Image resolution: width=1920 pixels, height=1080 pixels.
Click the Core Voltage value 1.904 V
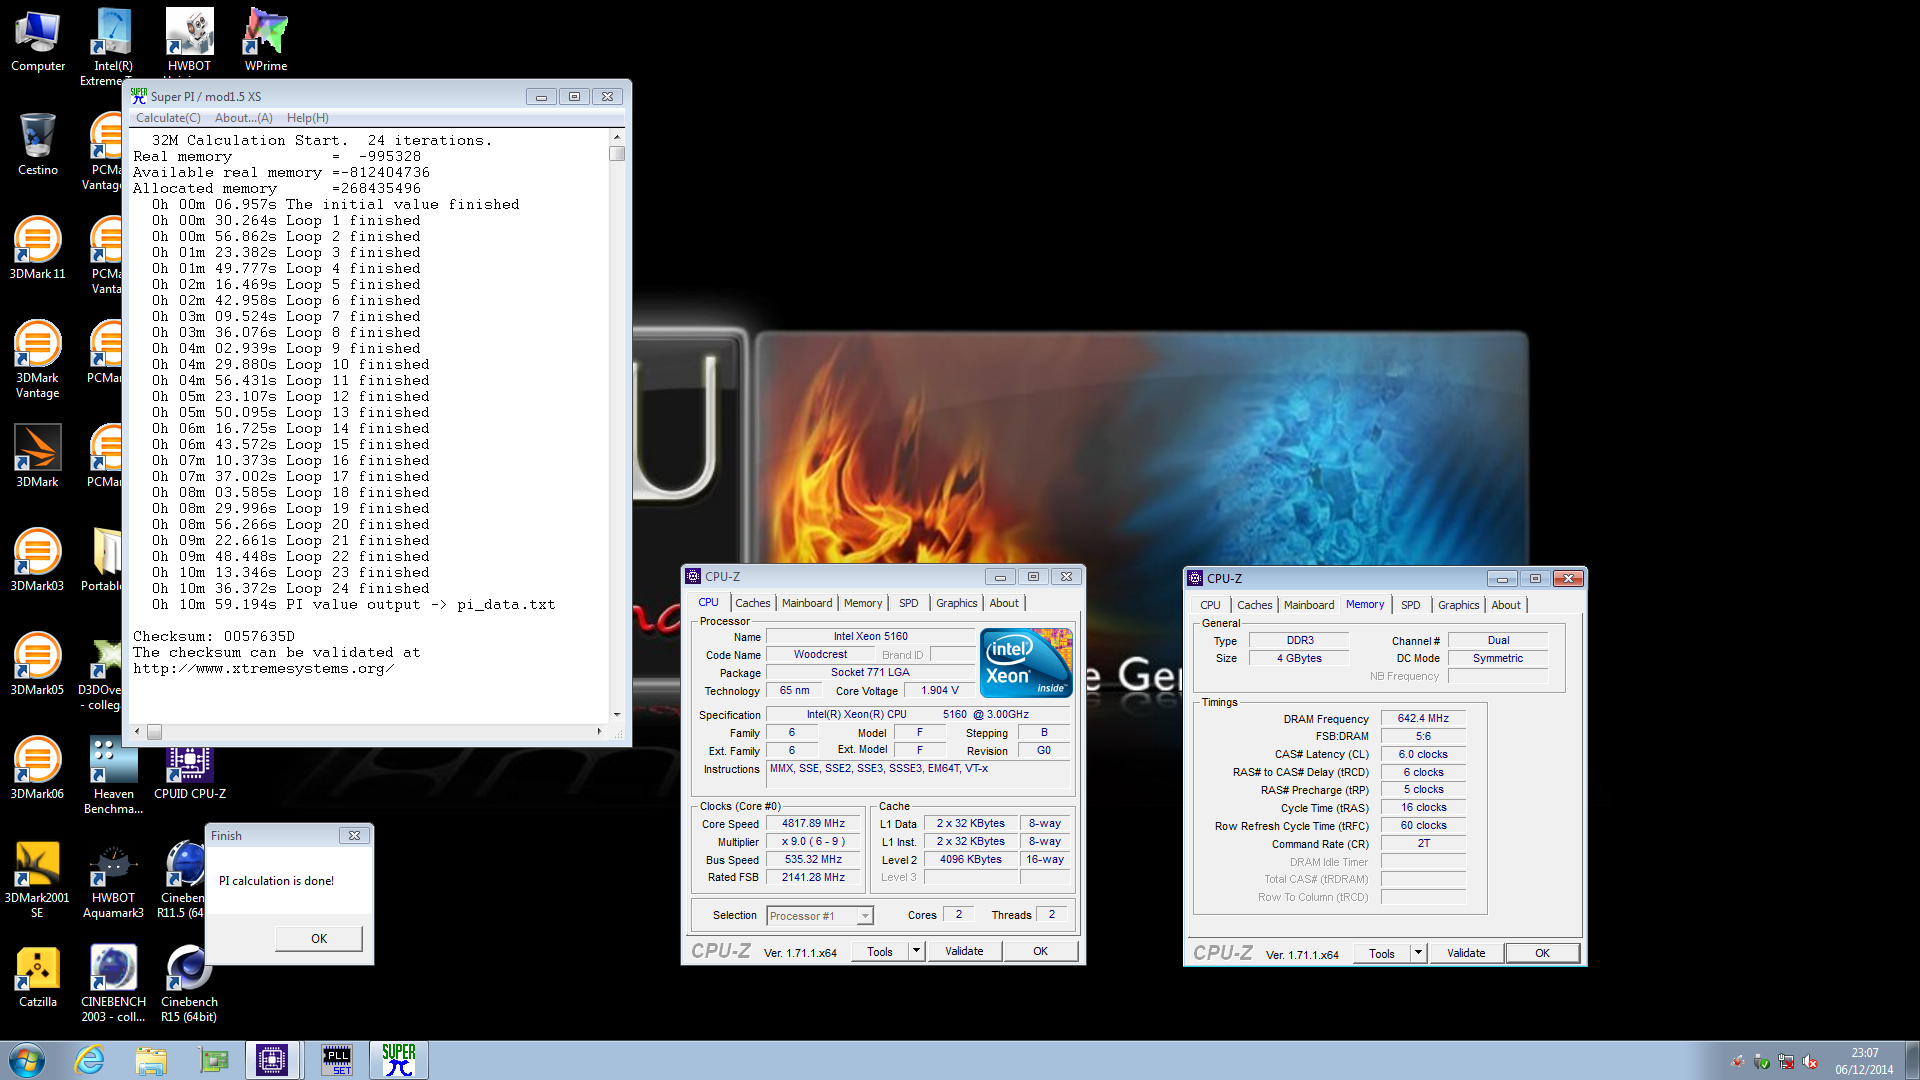click(x=939, y=690)
